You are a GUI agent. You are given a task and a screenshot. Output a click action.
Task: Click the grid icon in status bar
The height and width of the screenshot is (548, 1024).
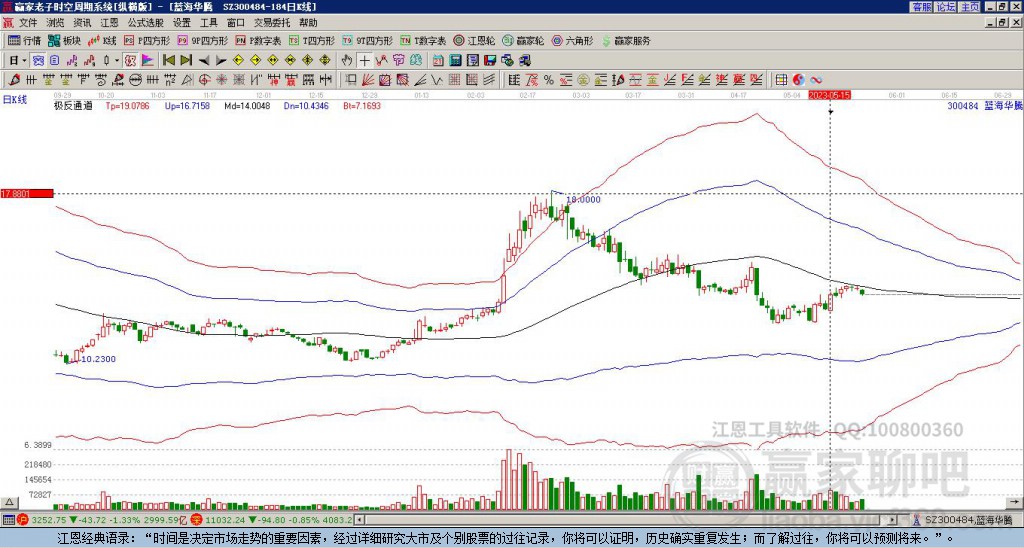click(8, 521)
